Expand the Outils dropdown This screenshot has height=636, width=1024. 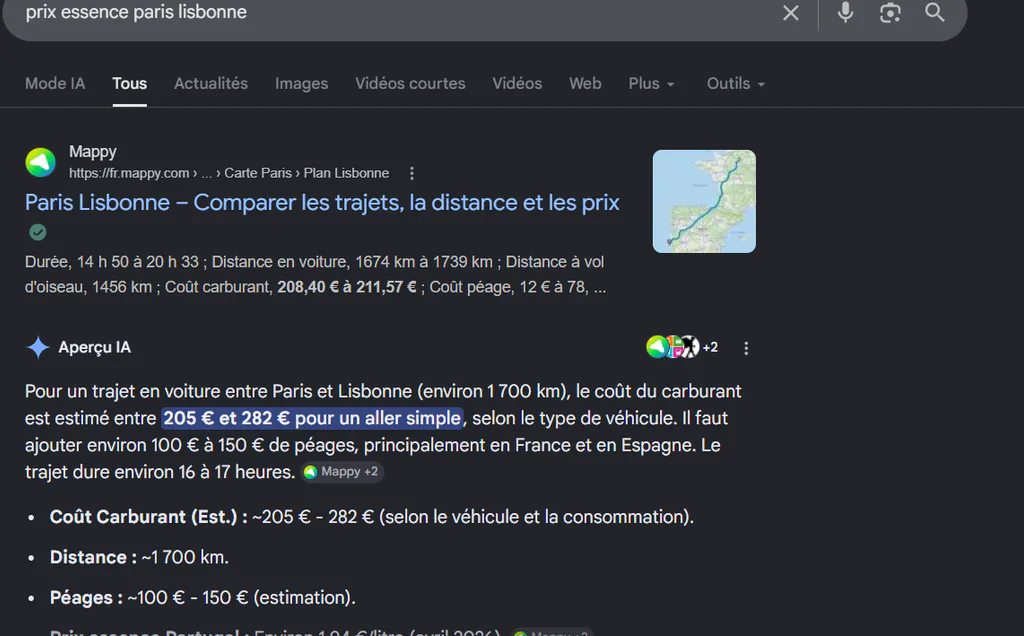[x=735, y=84]
